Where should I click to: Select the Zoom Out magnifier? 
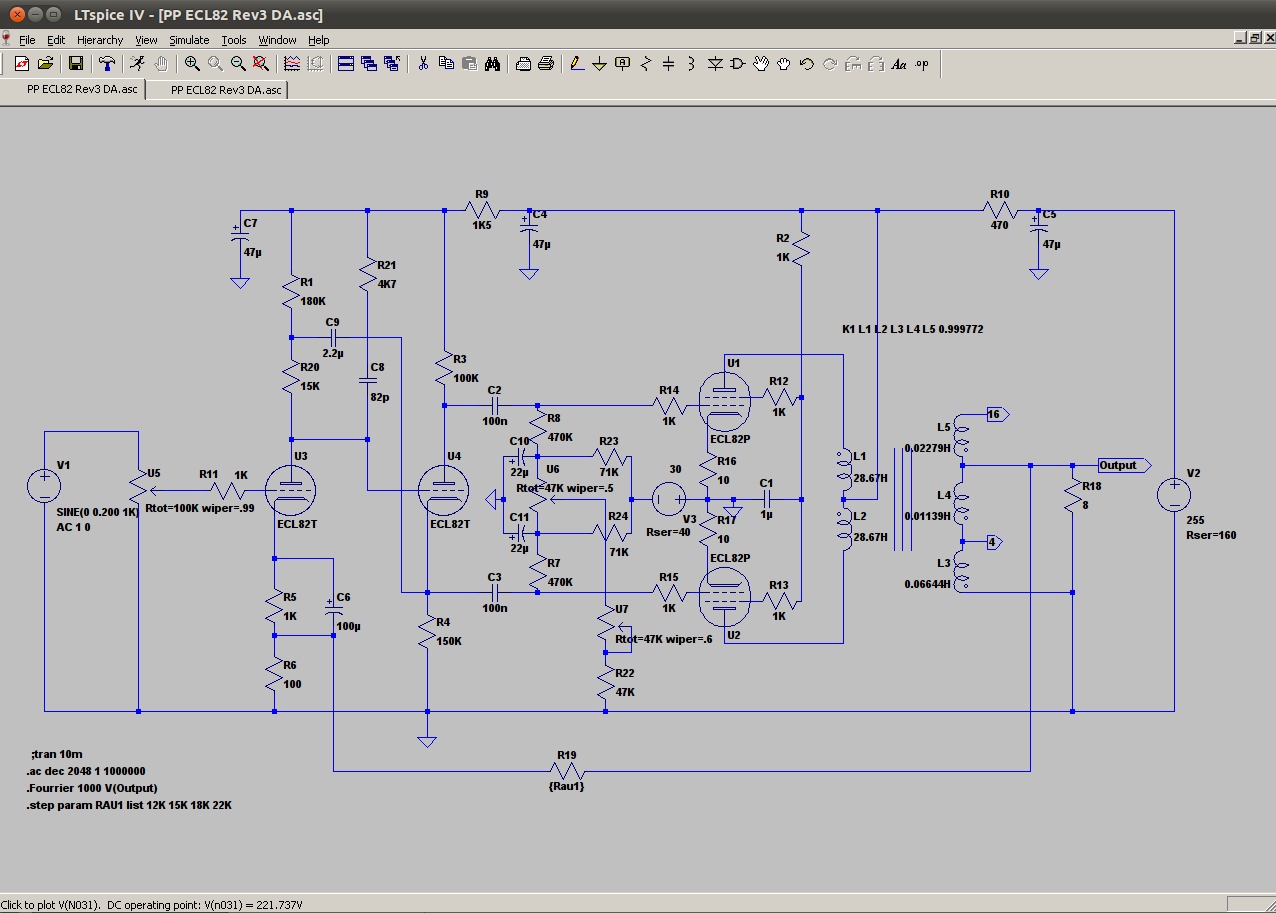pyautogui.click(x=238, y=64)
